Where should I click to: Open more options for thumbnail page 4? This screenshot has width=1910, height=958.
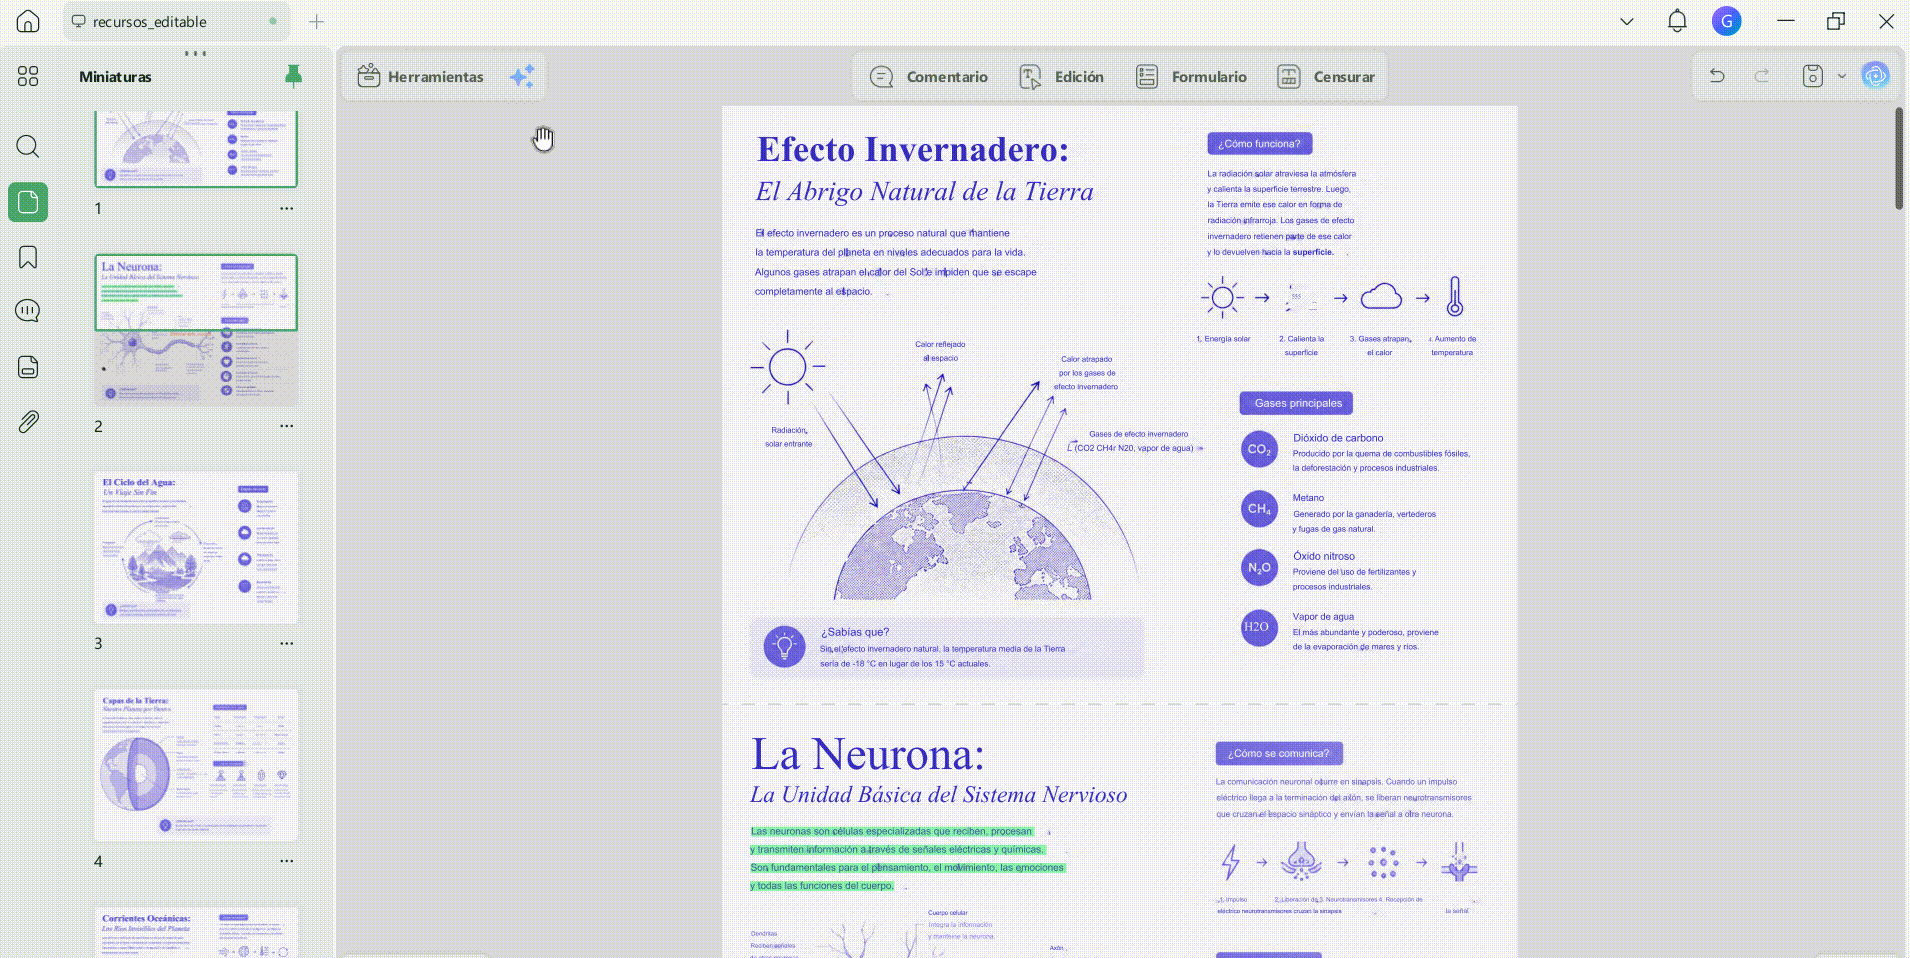pos(287,861)
